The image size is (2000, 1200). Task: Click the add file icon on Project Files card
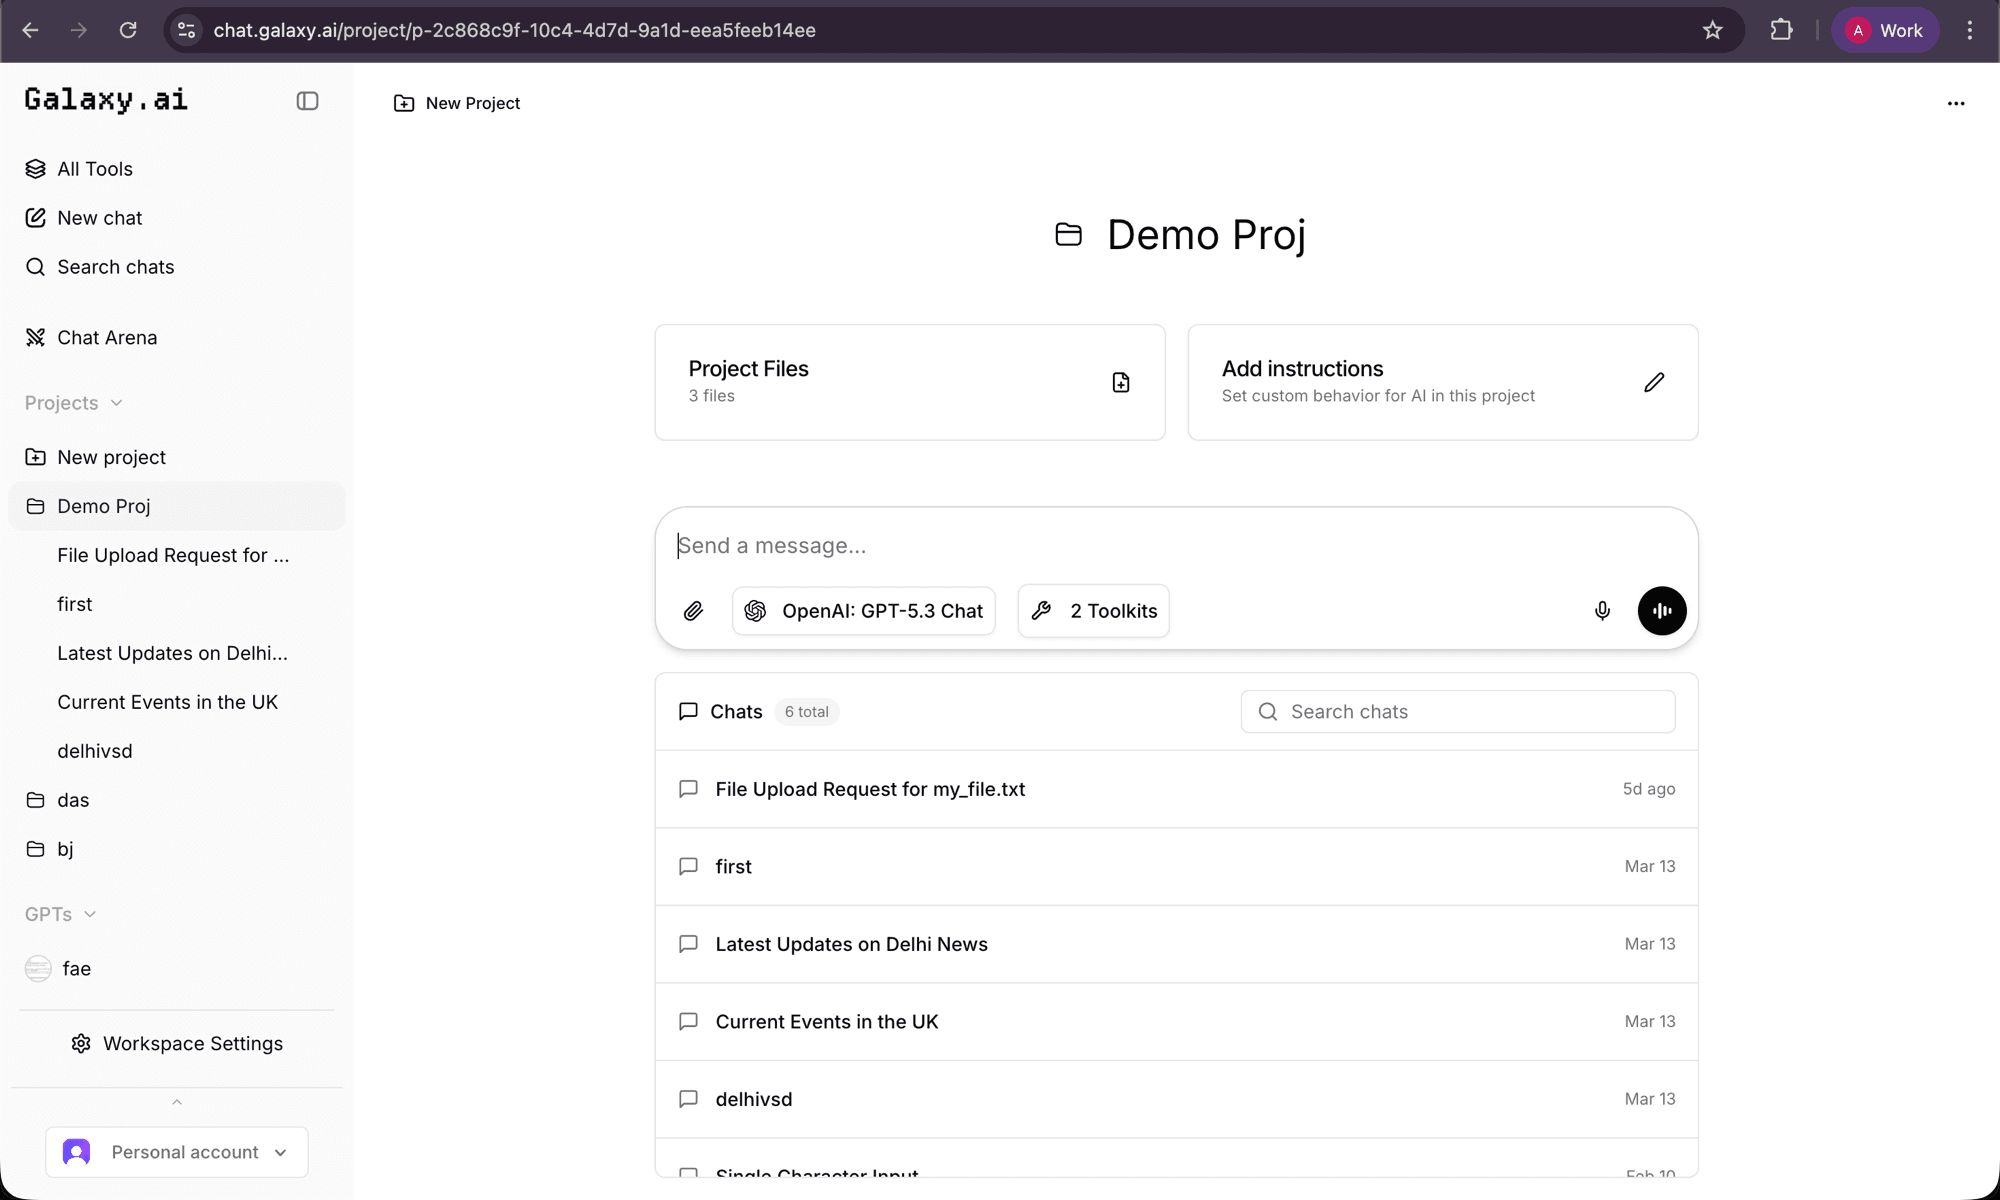[x=1120, y=382]
